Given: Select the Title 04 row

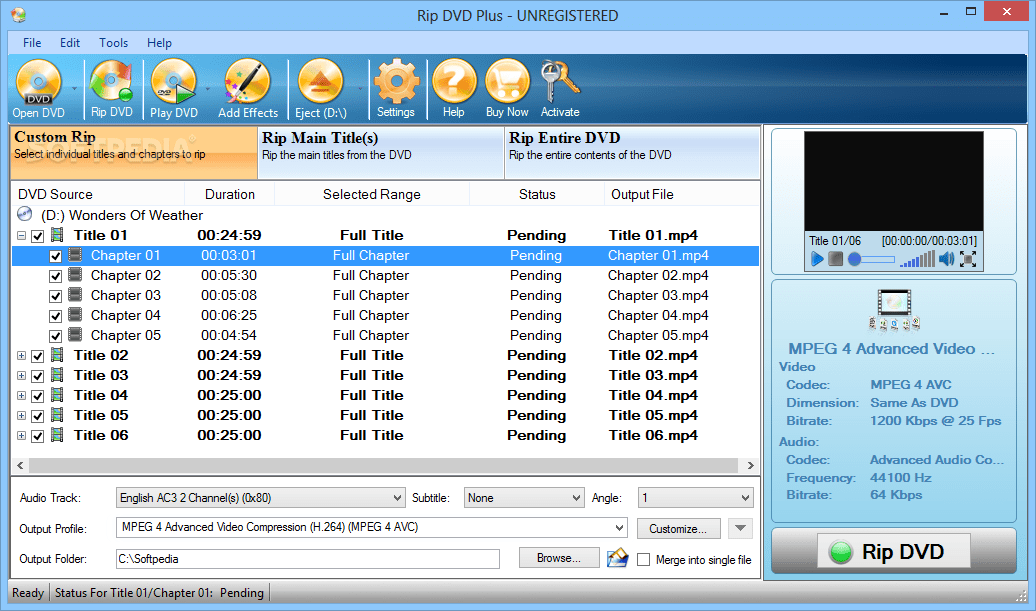Looking at the screenshot, I should click(385, 395).
